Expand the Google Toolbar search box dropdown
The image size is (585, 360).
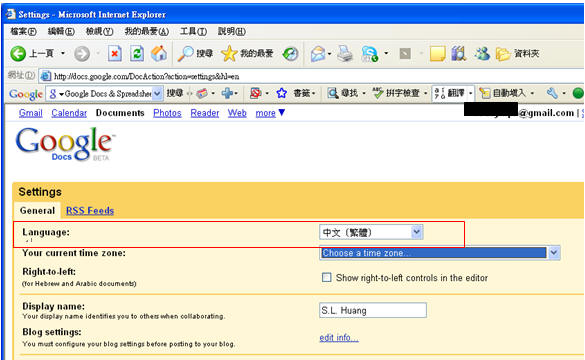(x=157, y=93)
